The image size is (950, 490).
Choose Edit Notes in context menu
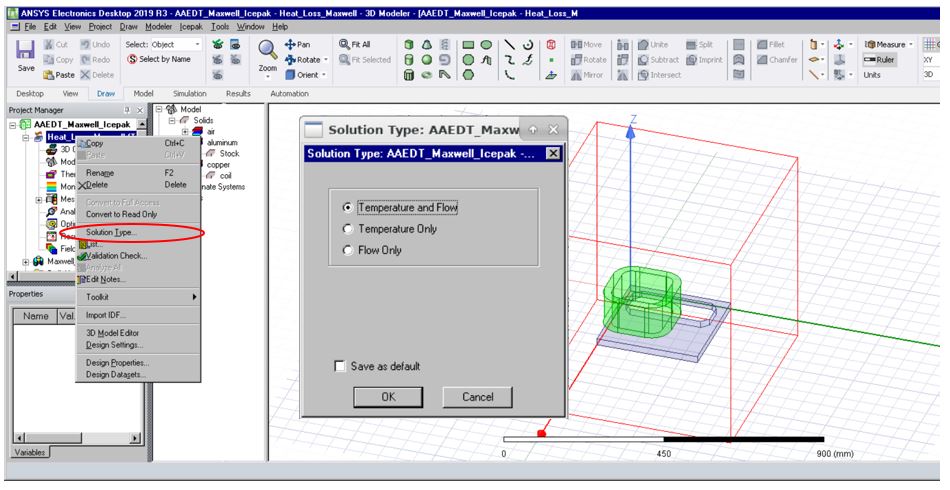coord(138,279)
